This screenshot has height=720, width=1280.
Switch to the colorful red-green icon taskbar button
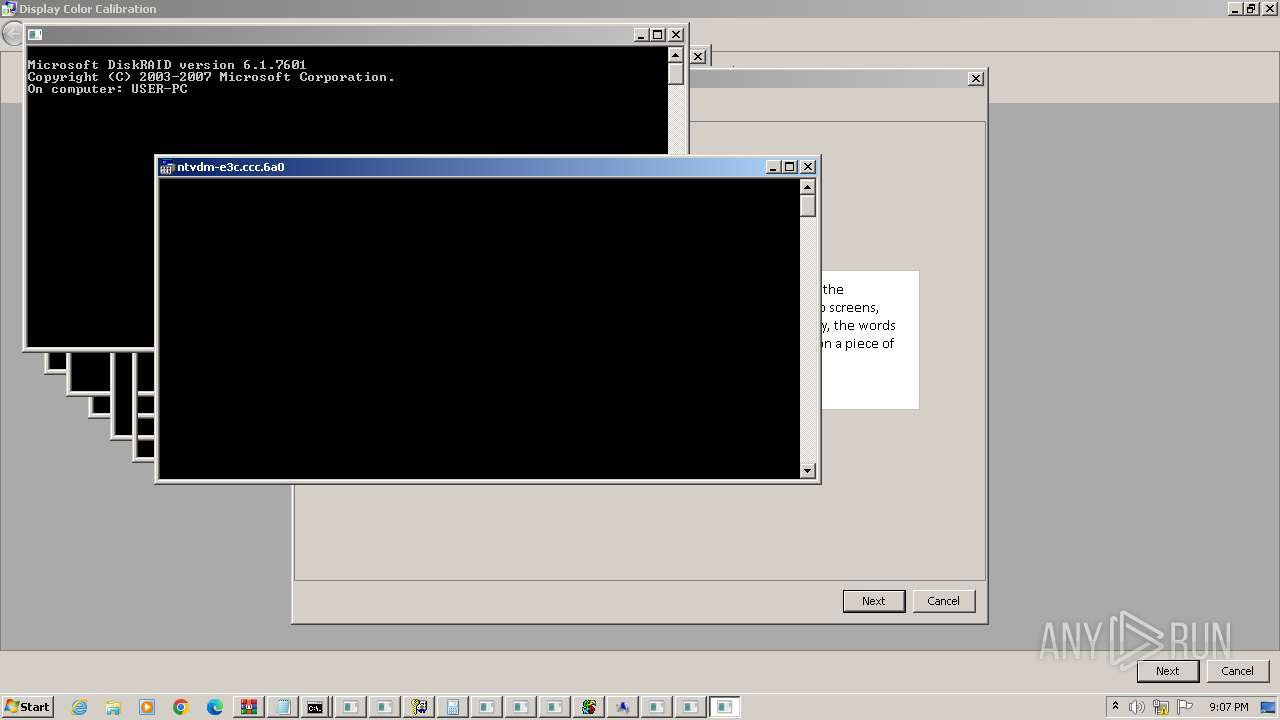pyautogui.click(x=588, y=707)
